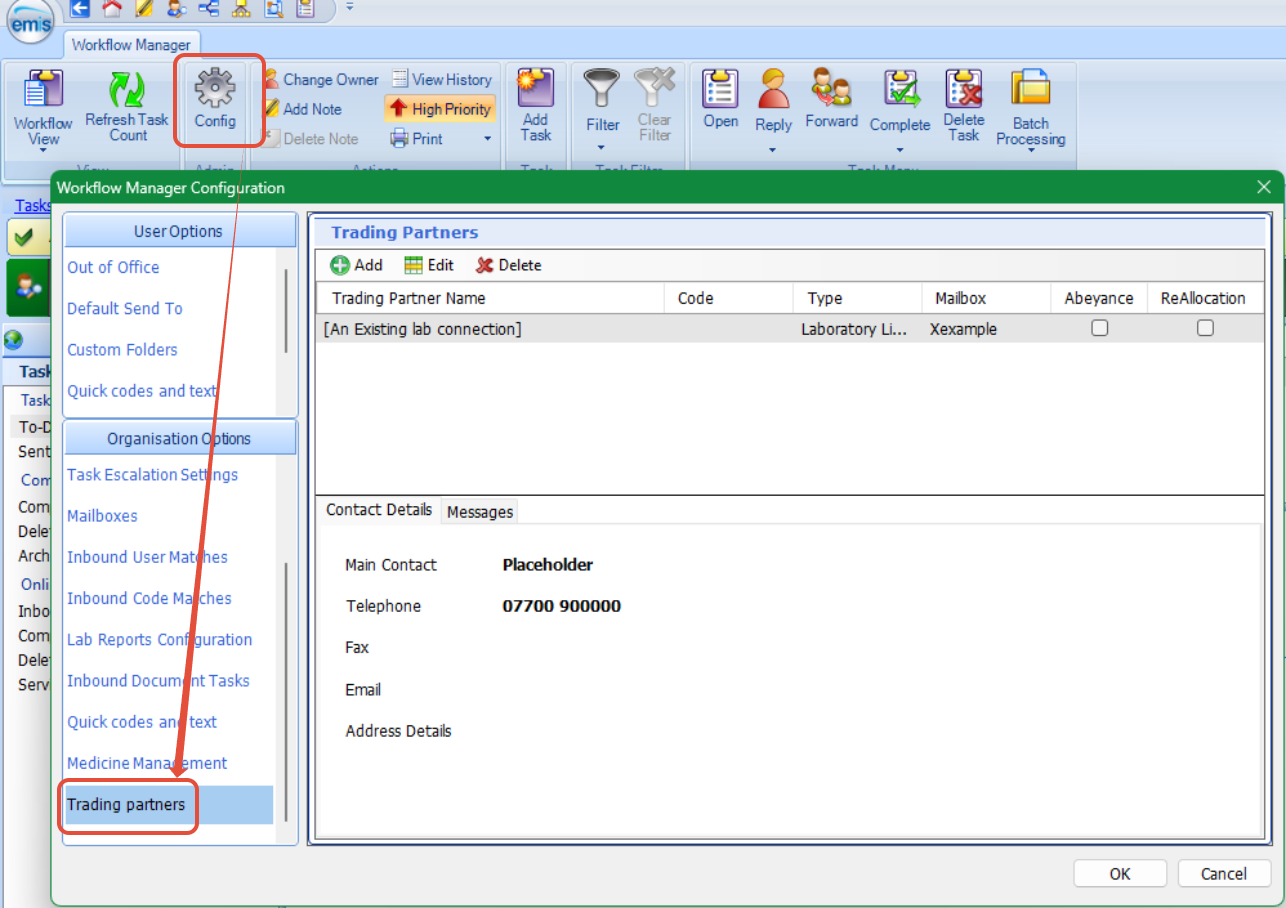This screenshot has height=908, width=1286.
Task: Click the clipboard list icon in quick access toolbar
Action: click(x=304, y=9)
